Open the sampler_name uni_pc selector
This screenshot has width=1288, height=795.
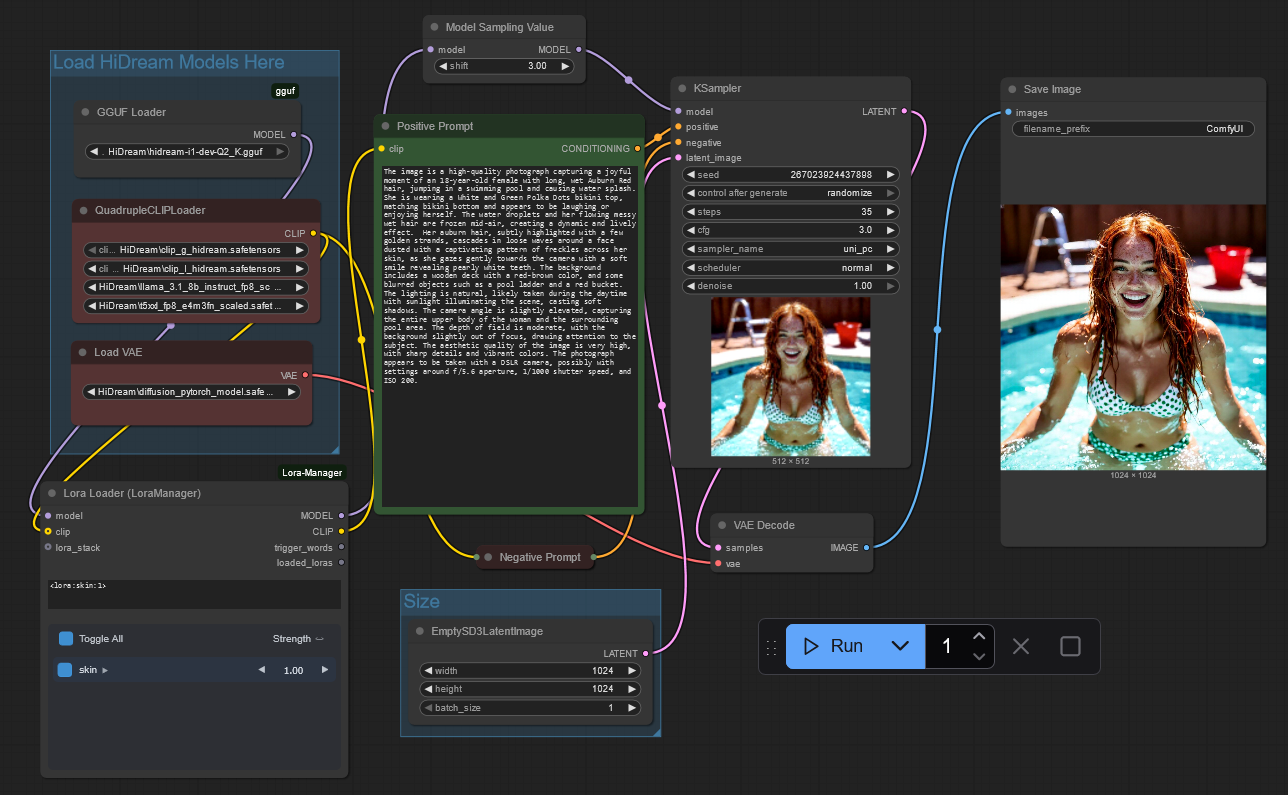pos(790,249)
